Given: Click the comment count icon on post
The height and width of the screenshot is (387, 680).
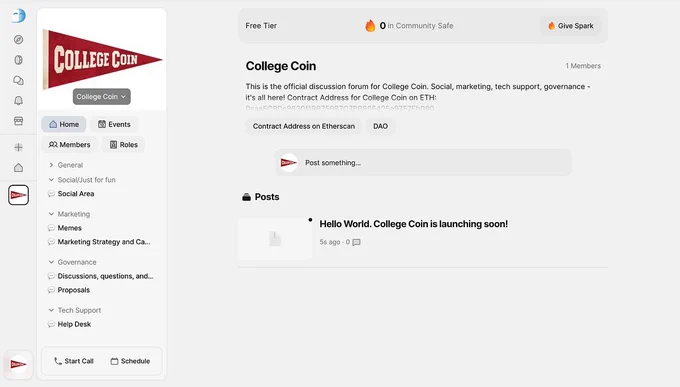Looking at the screenshot, I should coord(356,242).
